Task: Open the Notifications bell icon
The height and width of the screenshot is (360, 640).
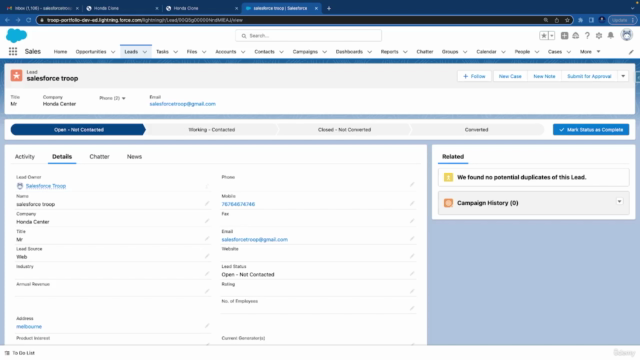Action: [x=611, y=36]
